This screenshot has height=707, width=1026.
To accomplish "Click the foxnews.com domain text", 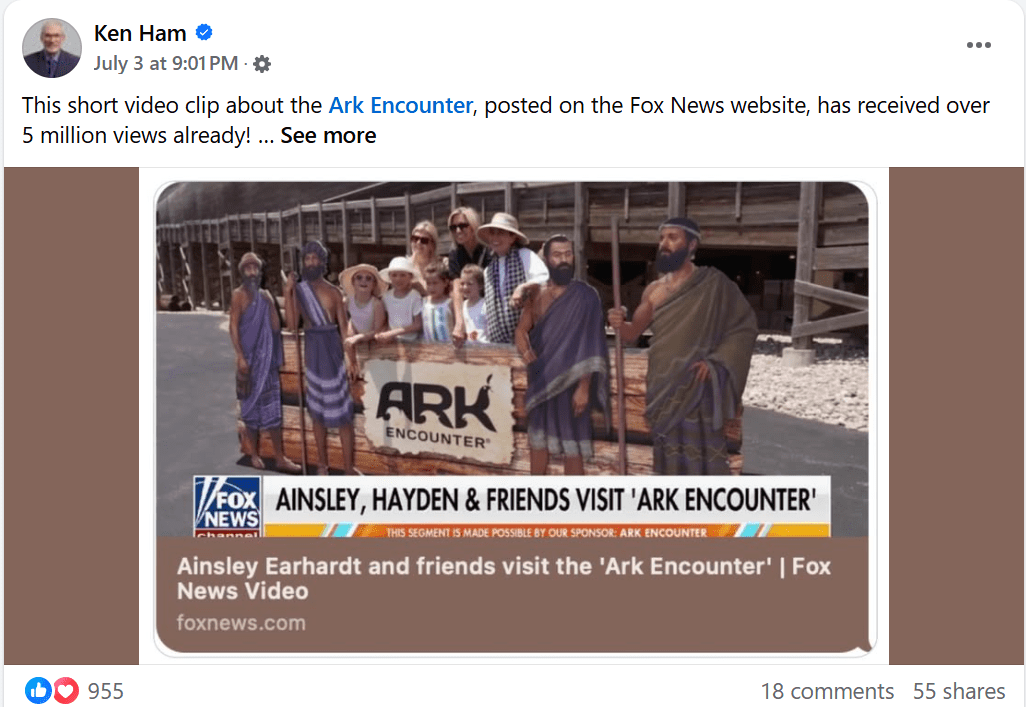I will 241,623.
